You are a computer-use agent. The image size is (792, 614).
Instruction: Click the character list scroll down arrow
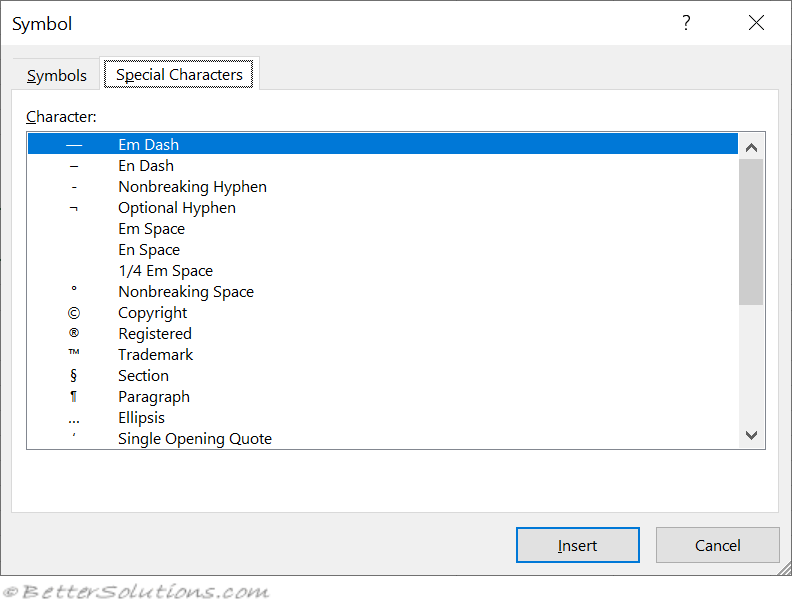[x=751, y=435]
